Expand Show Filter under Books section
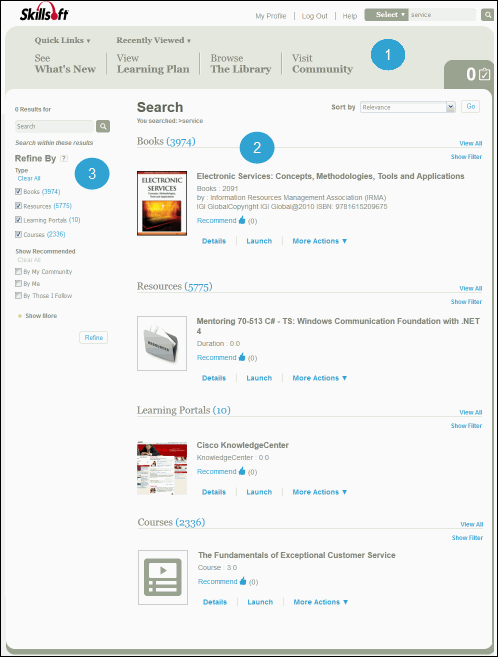 [466, 157]
